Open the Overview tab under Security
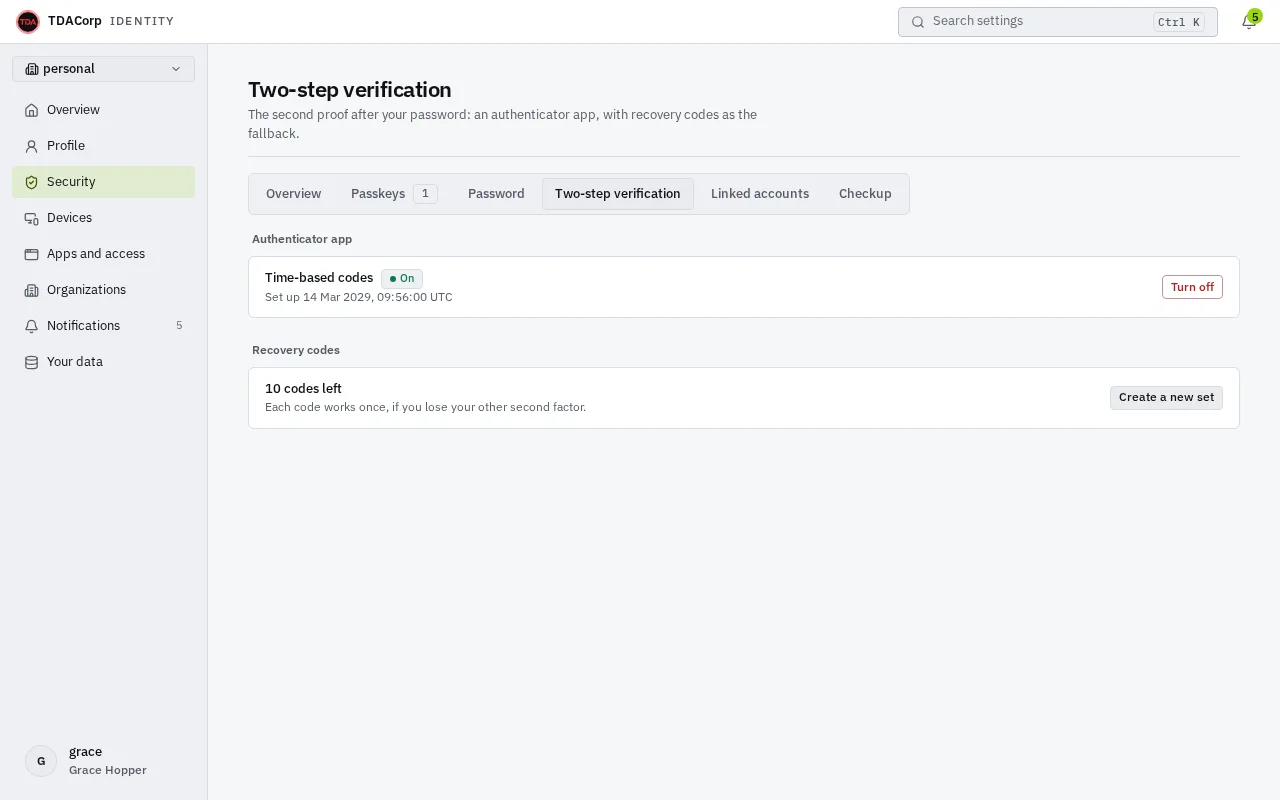The height and width of the screenshot is (800, 1280). (x=294, y=194)
